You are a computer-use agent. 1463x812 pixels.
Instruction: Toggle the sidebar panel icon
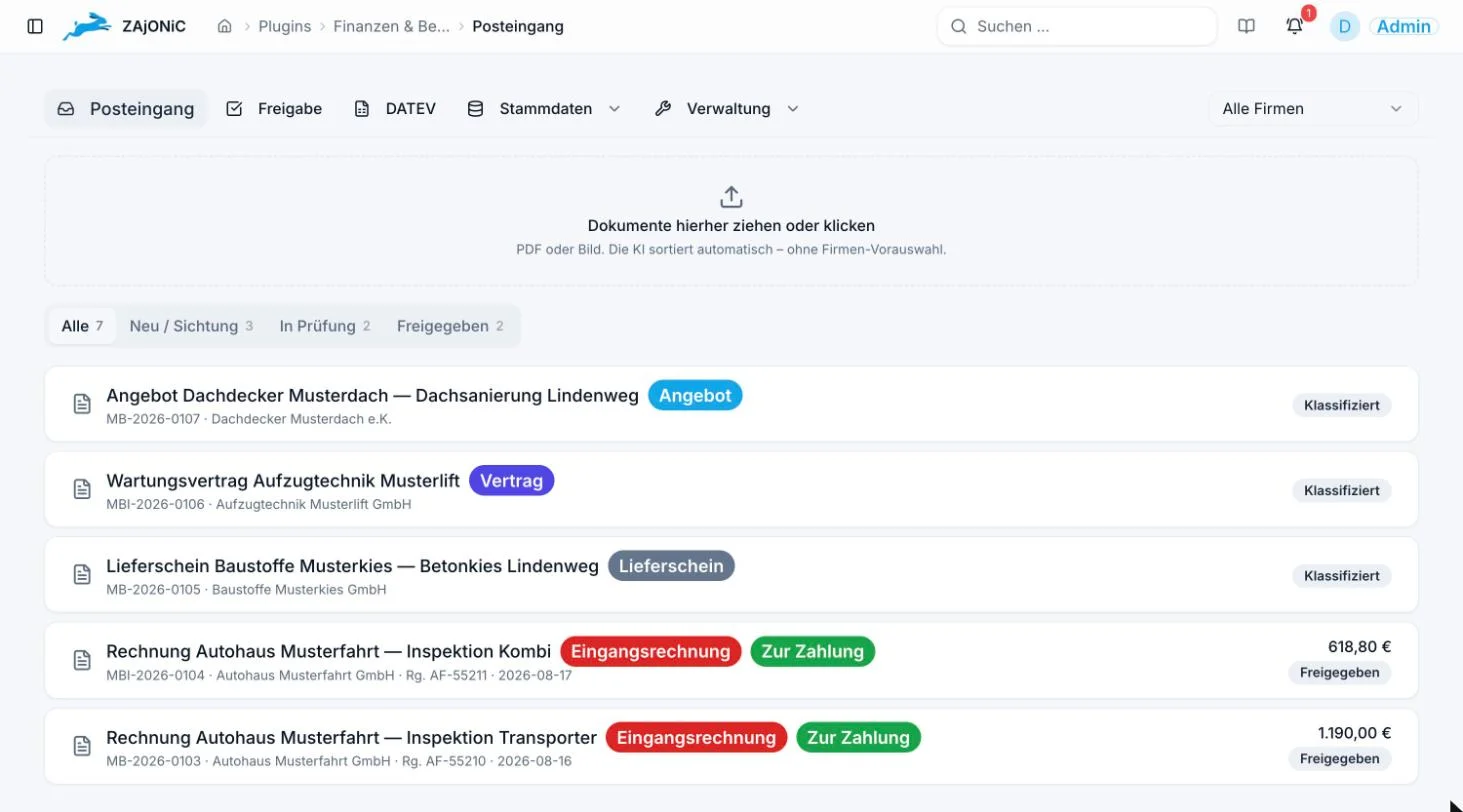click(35, 27)
